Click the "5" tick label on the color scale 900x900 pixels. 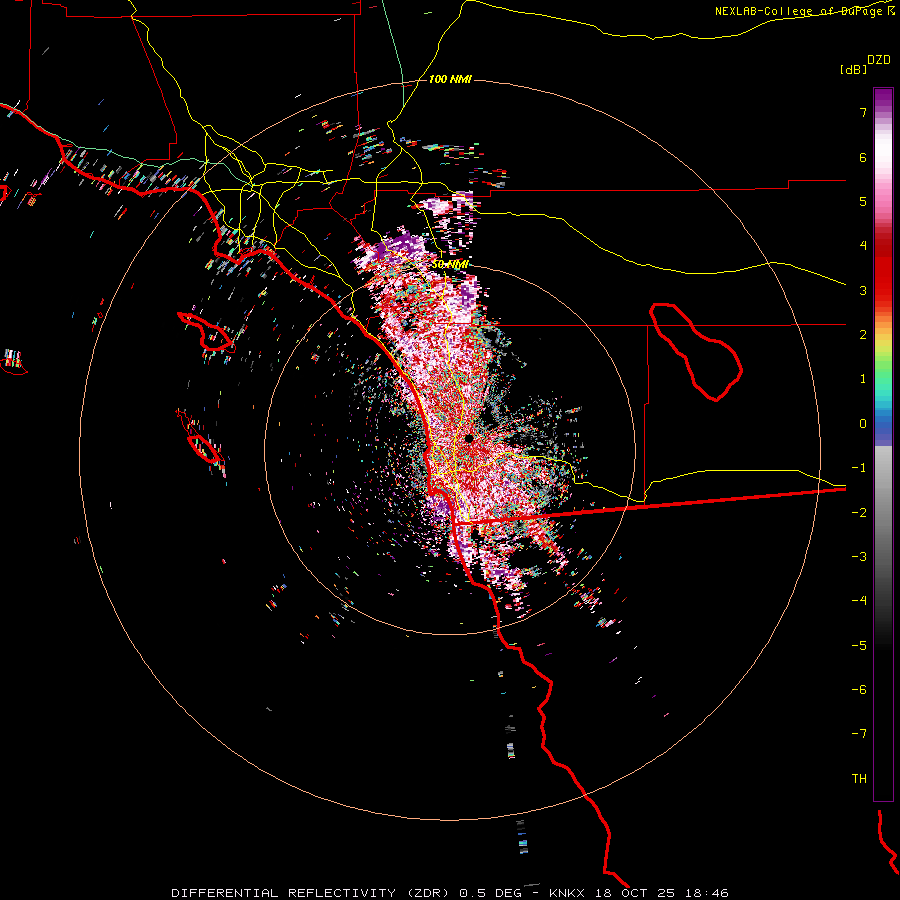863,201
